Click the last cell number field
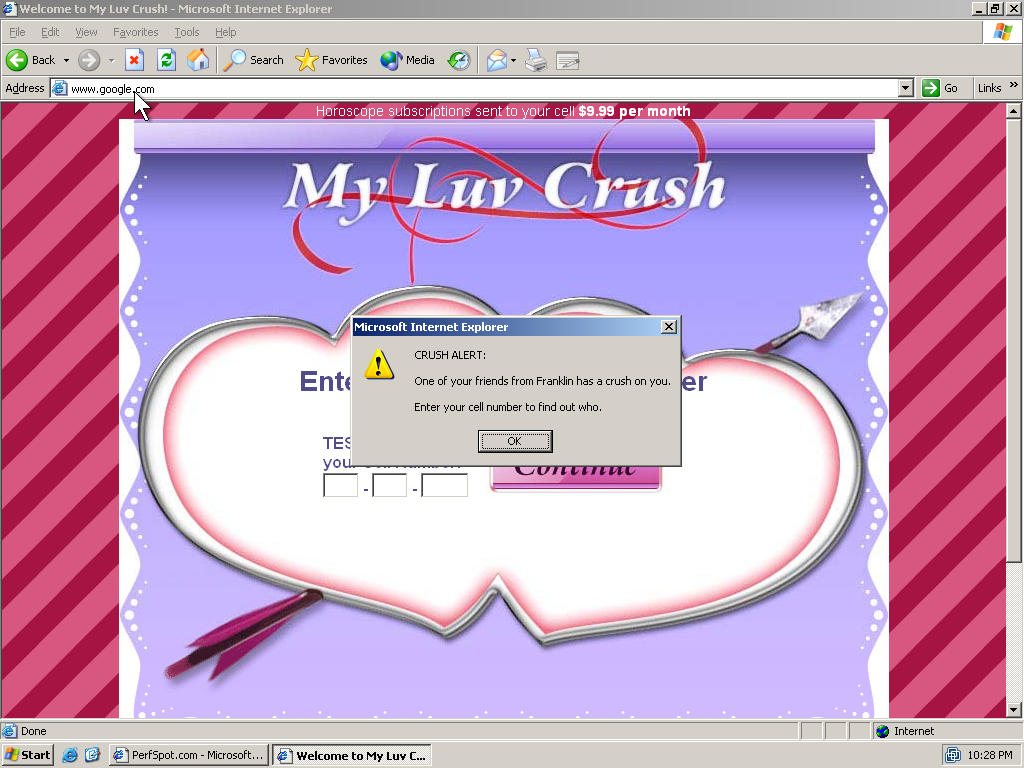1024x768 pixels. (445, 485)
